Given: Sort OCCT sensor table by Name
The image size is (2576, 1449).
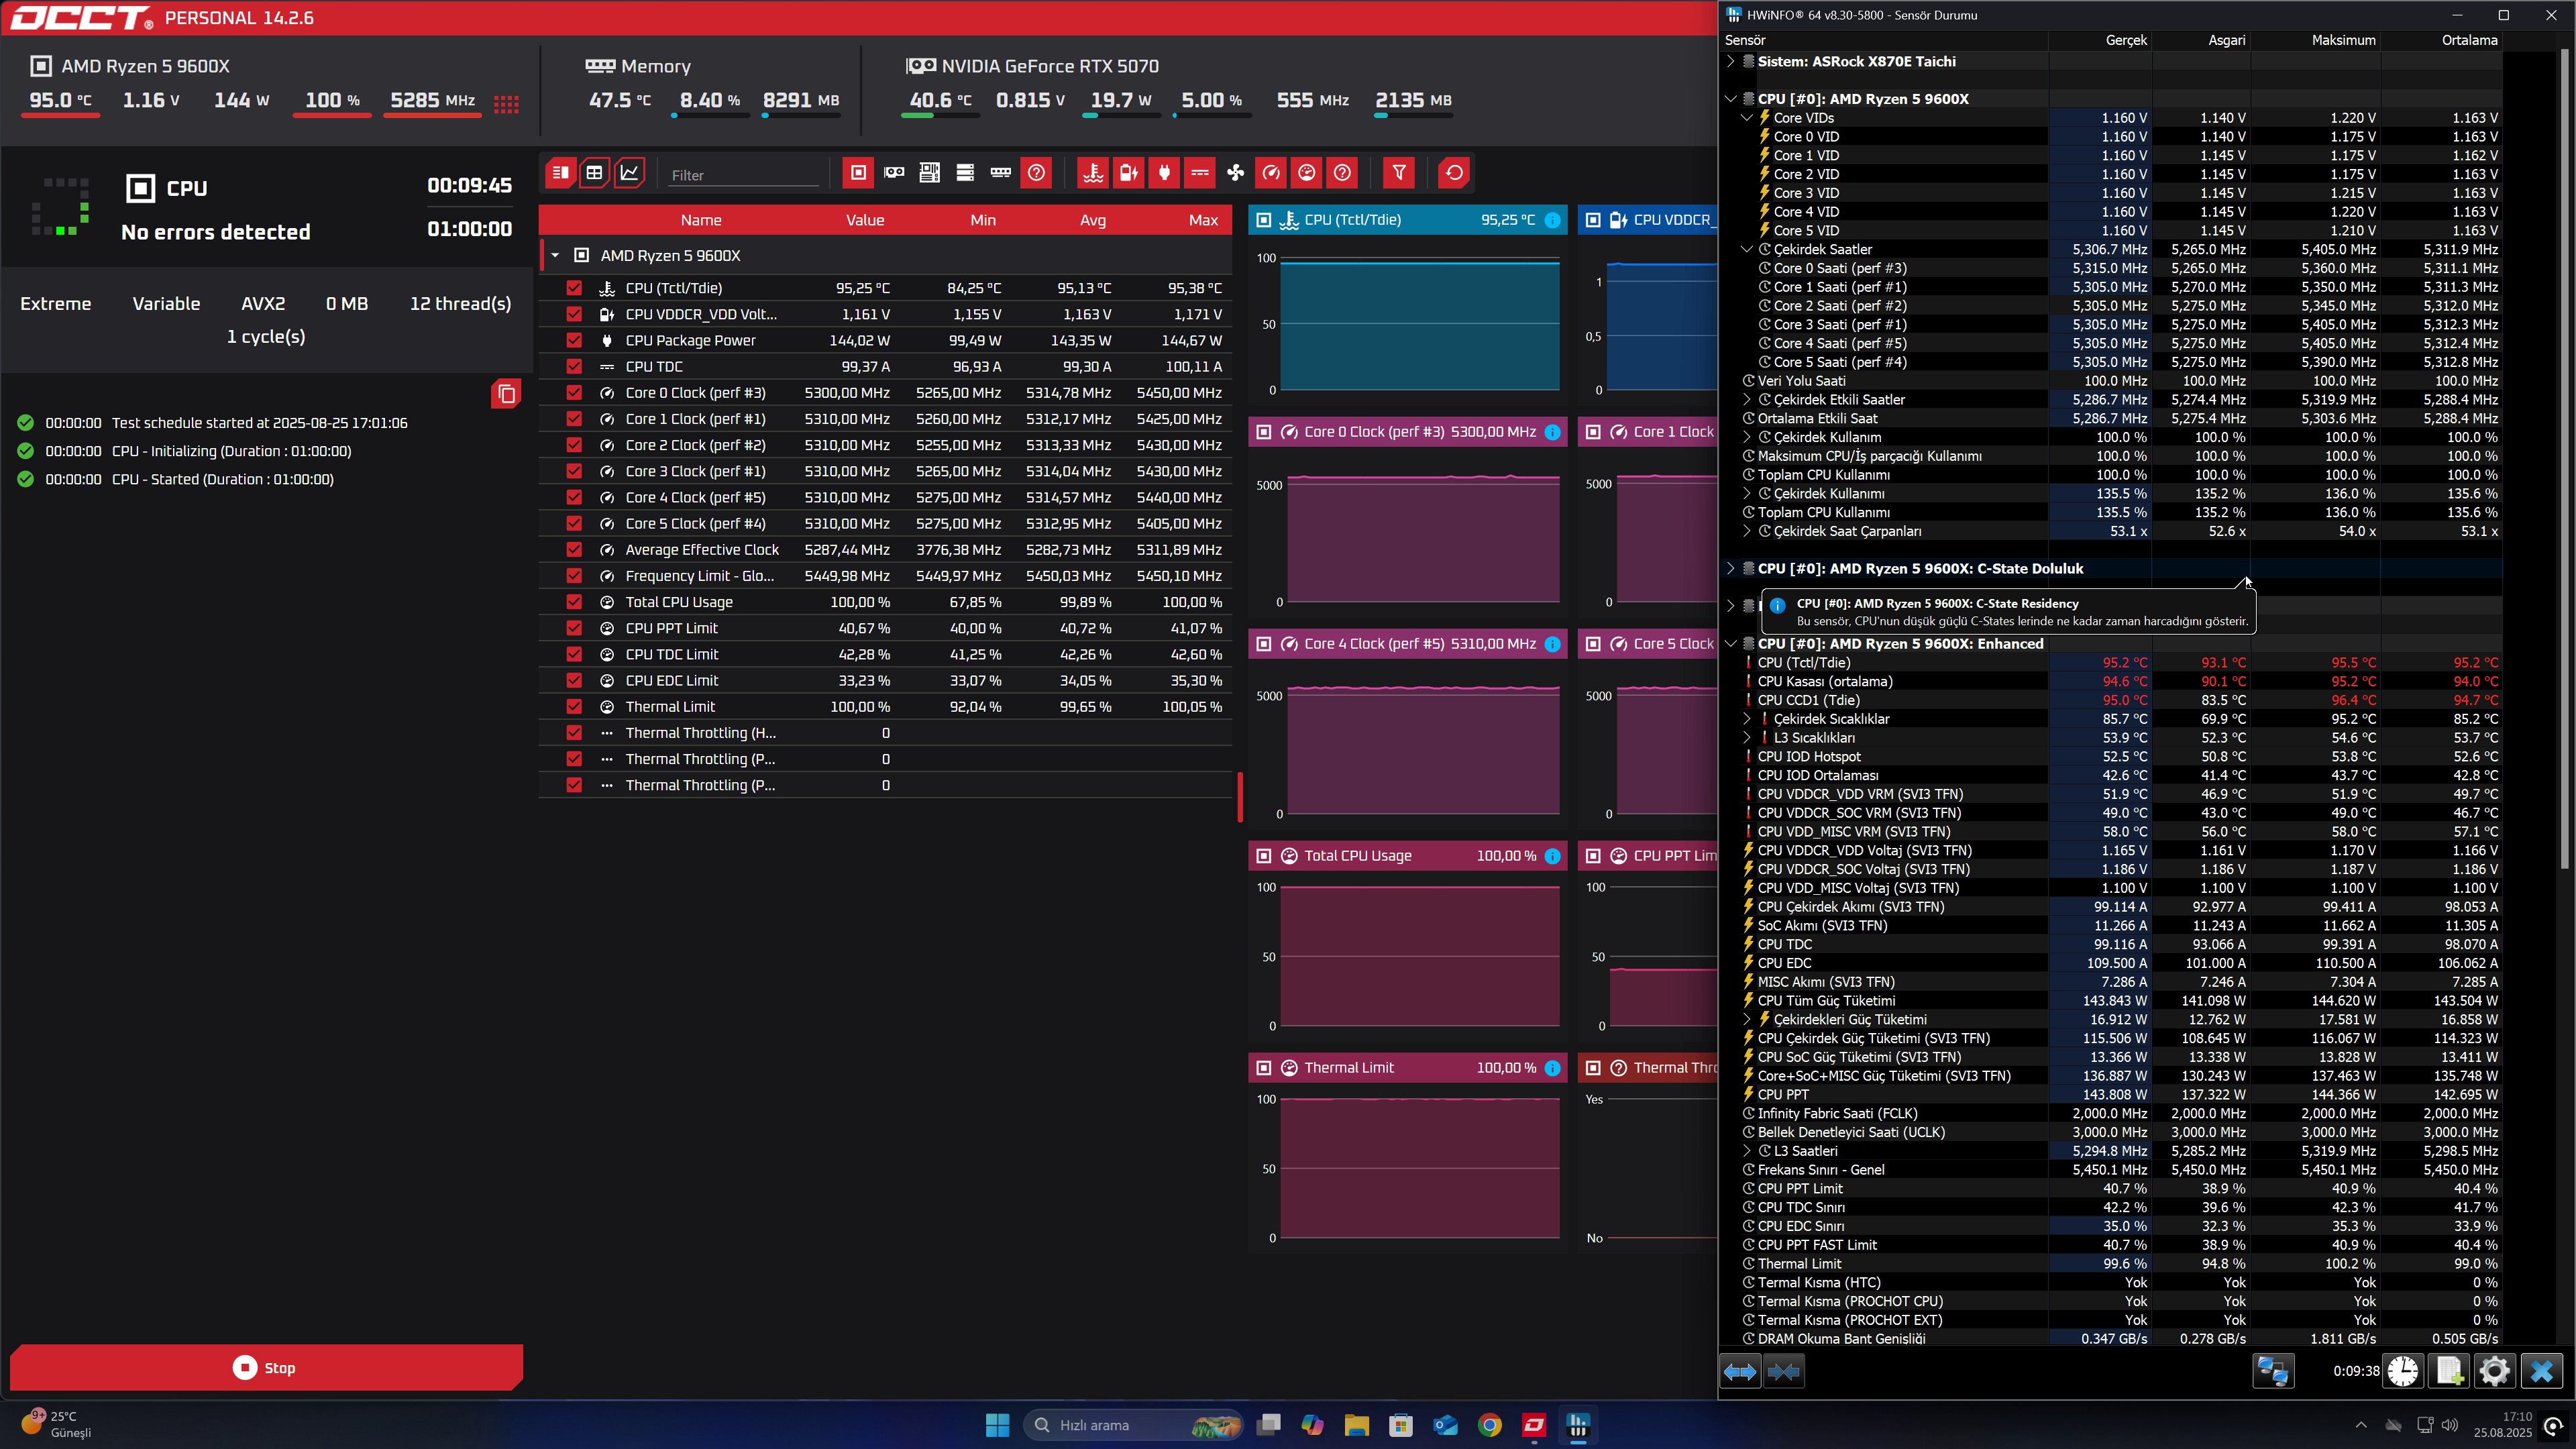Looking at the screenshot, I should point(701,220).
